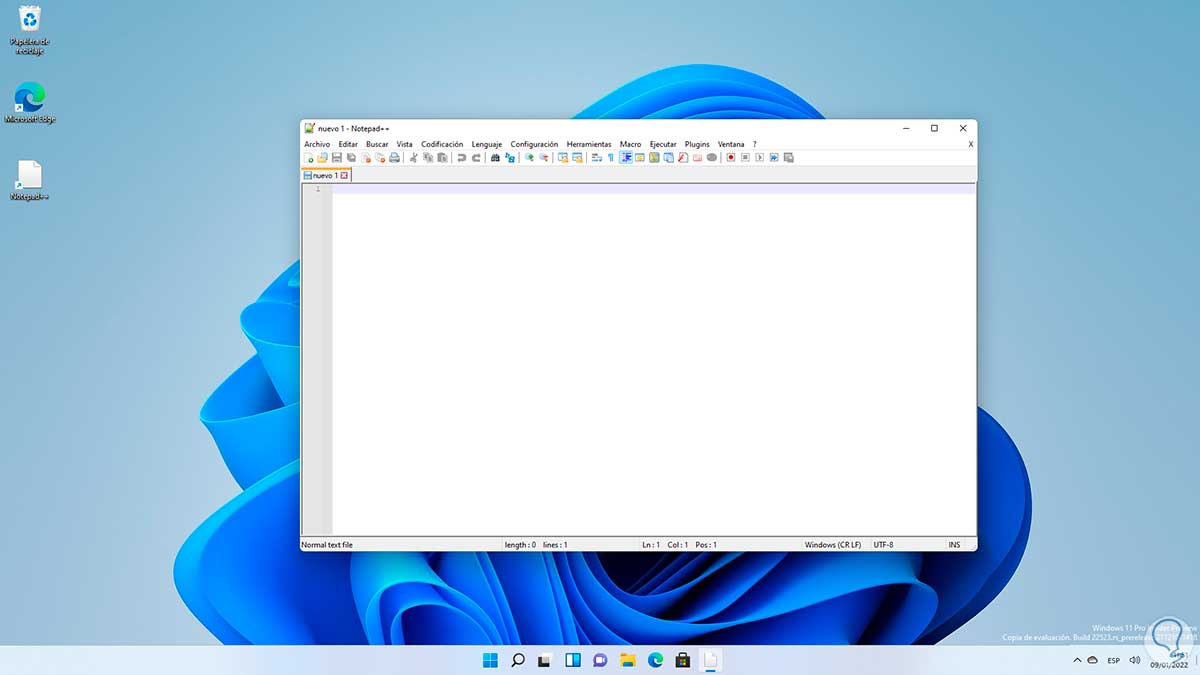This screenshot has height=675, width=1200.
Task: Save the document using the floppy disk icon
Action: click(x=337, y=158)
